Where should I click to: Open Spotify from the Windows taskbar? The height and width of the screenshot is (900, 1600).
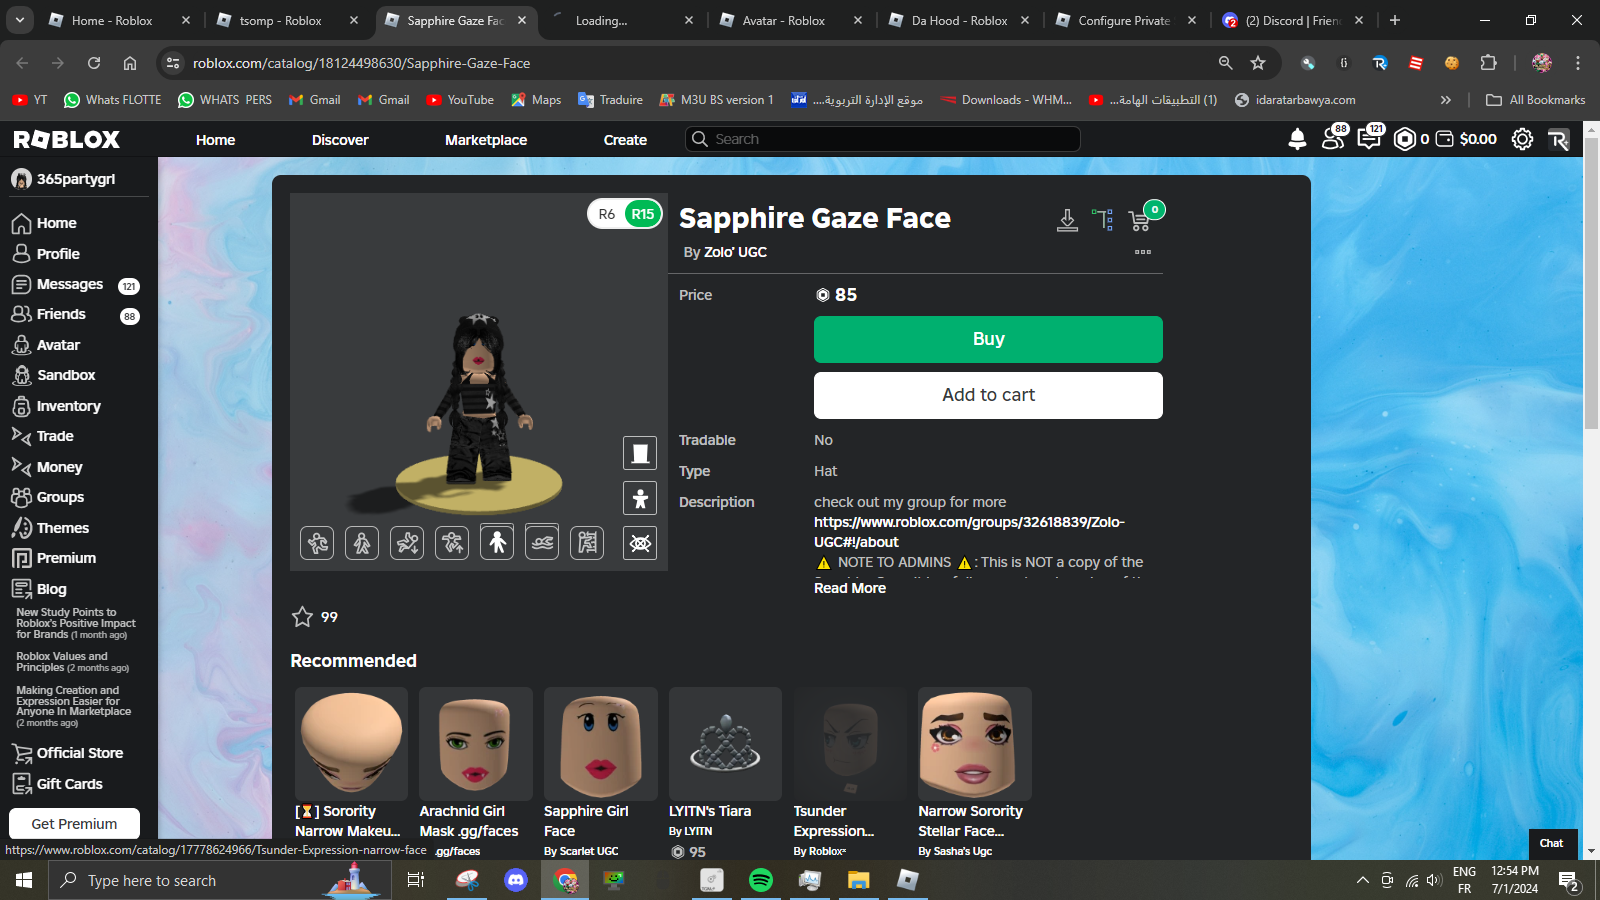(761, 880)
